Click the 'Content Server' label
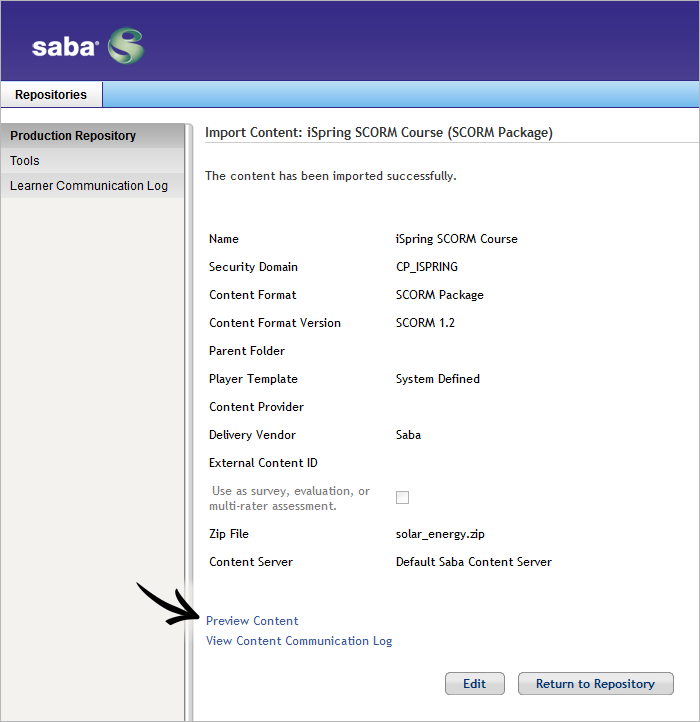 click(x=251, y=562)
